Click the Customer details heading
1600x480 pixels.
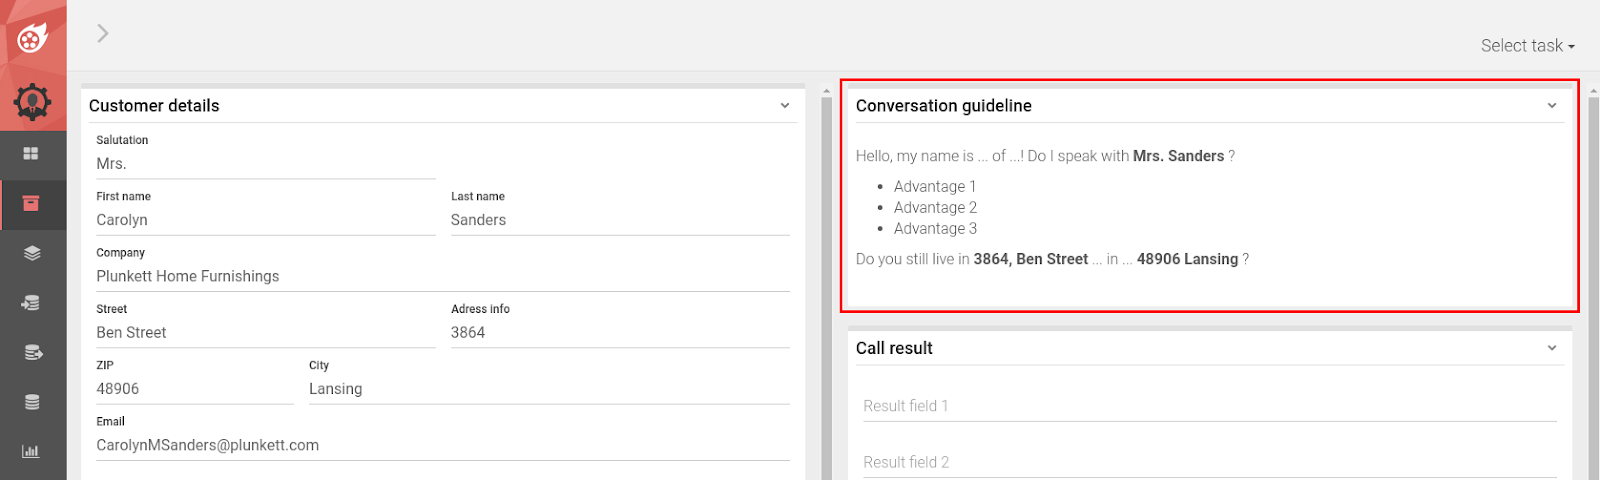(154, 105)
